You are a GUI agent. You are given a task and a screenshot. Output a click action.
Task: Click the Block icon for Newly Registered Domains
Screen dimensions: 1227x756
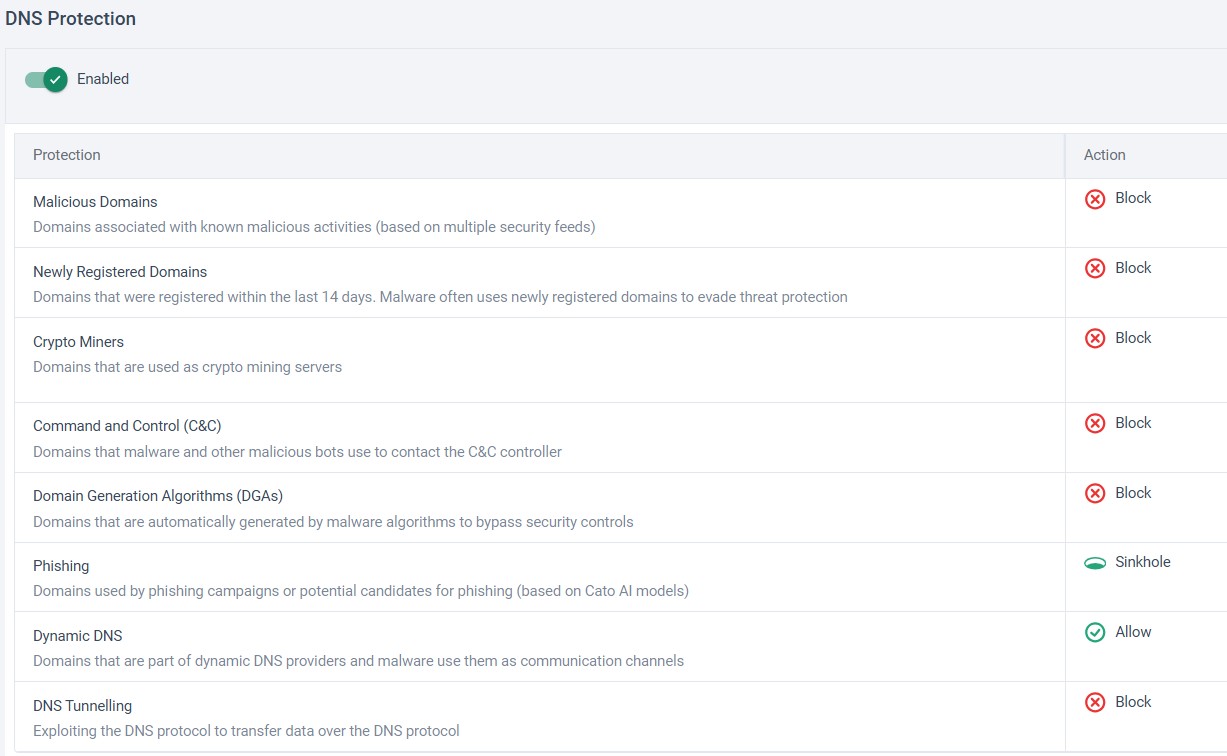click(x=1095, y=268)
